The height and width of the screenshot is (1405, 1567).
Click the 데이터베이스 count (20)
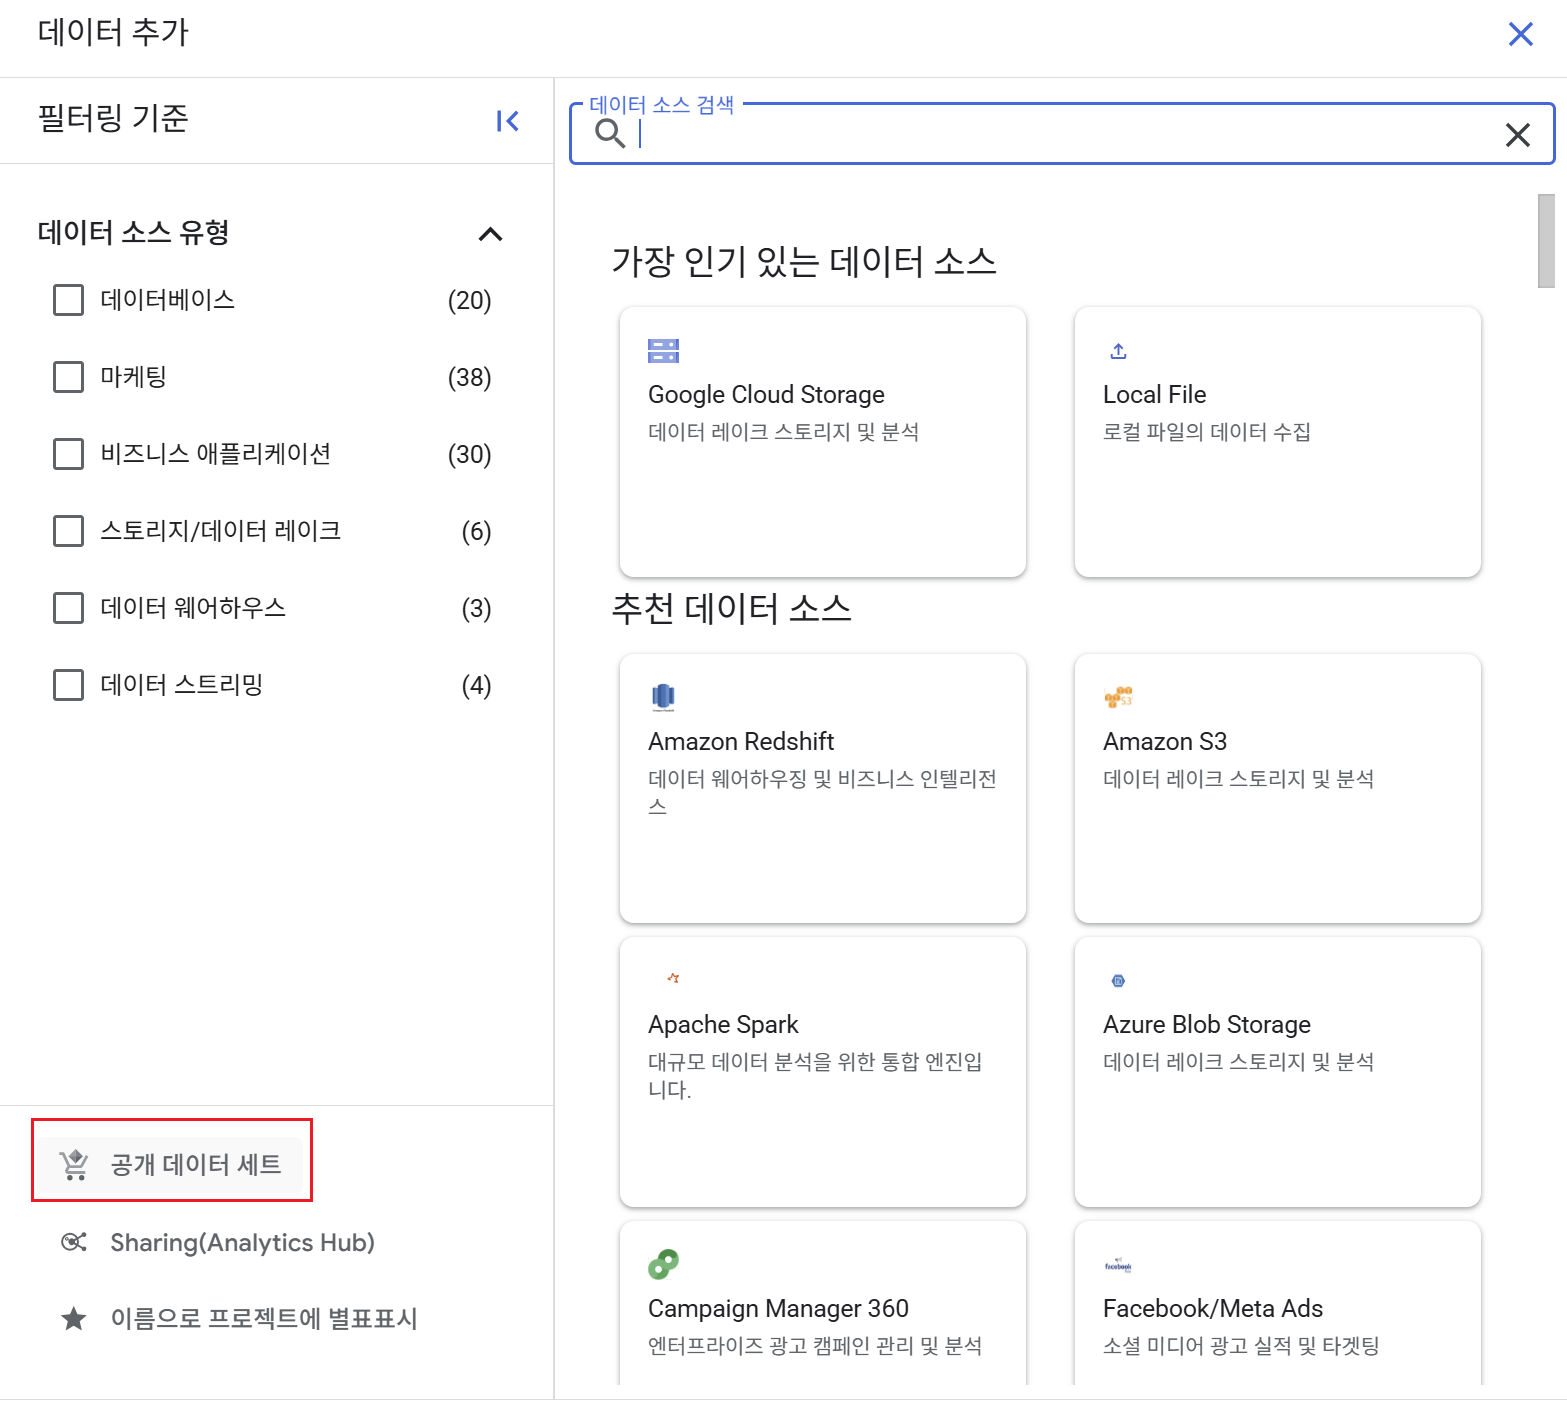pyautogui.click(x=469, y=301)
